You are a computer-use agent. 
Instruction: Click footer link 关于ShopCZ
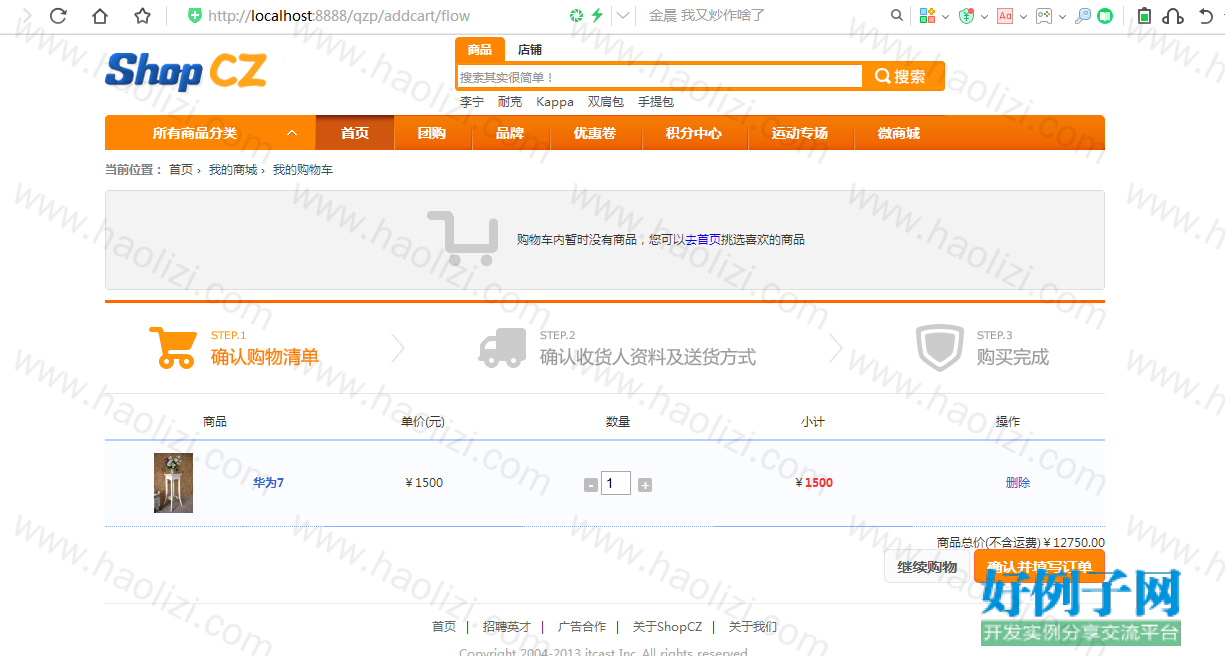click(667, 627)
